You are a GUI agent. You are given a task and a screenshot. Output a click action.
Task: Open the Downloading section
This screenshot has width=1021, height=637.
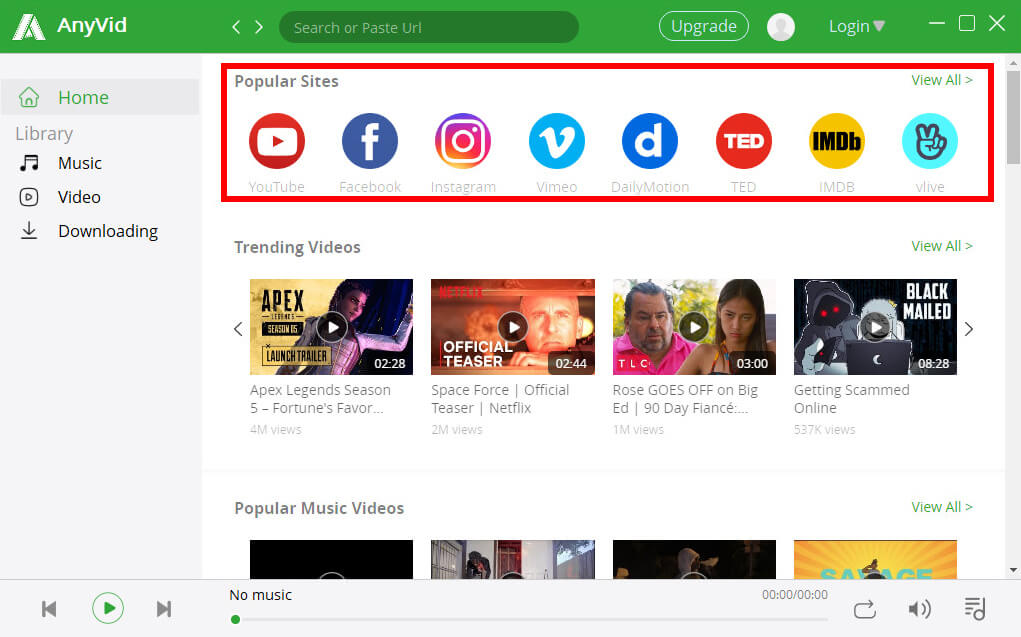tap(89, 231)
